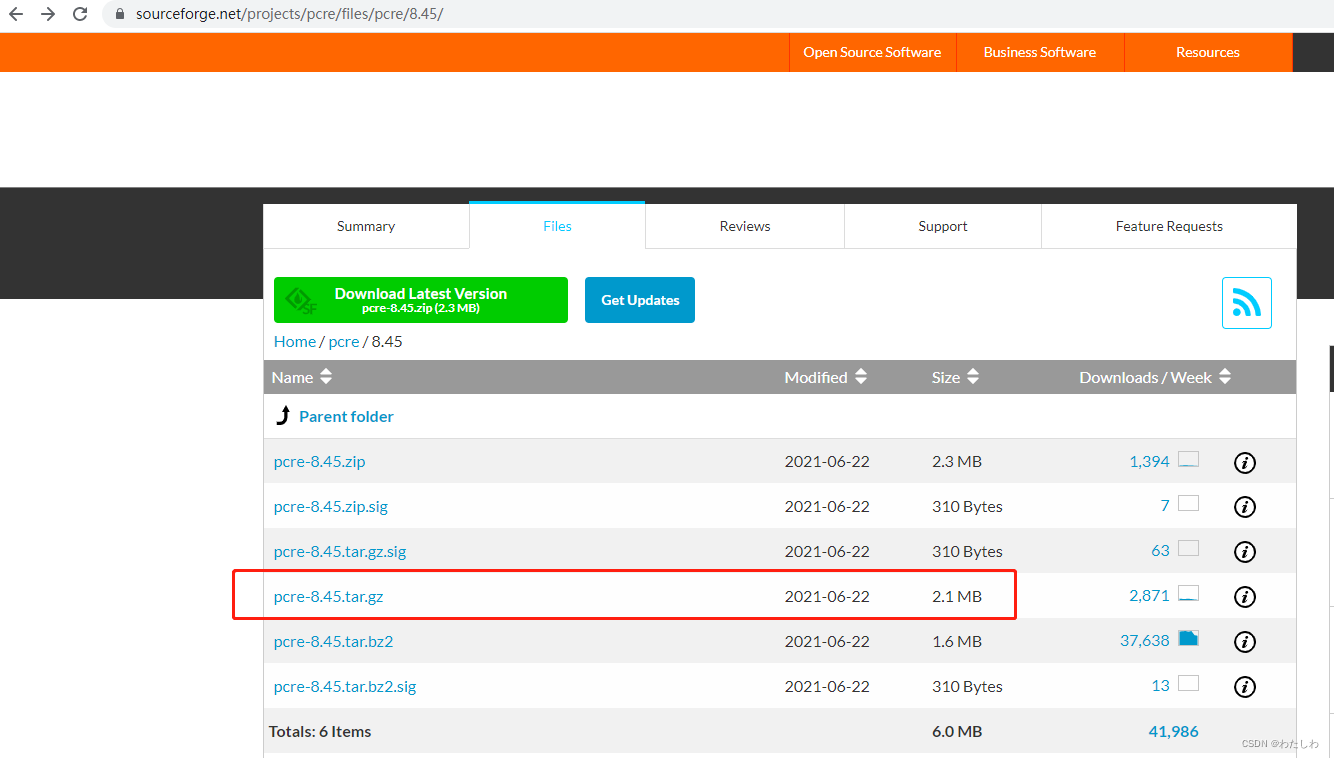This screenshot has width=1334, height=758.
Task: Open the Resources menu
Action: click(x=1208, y=52)
